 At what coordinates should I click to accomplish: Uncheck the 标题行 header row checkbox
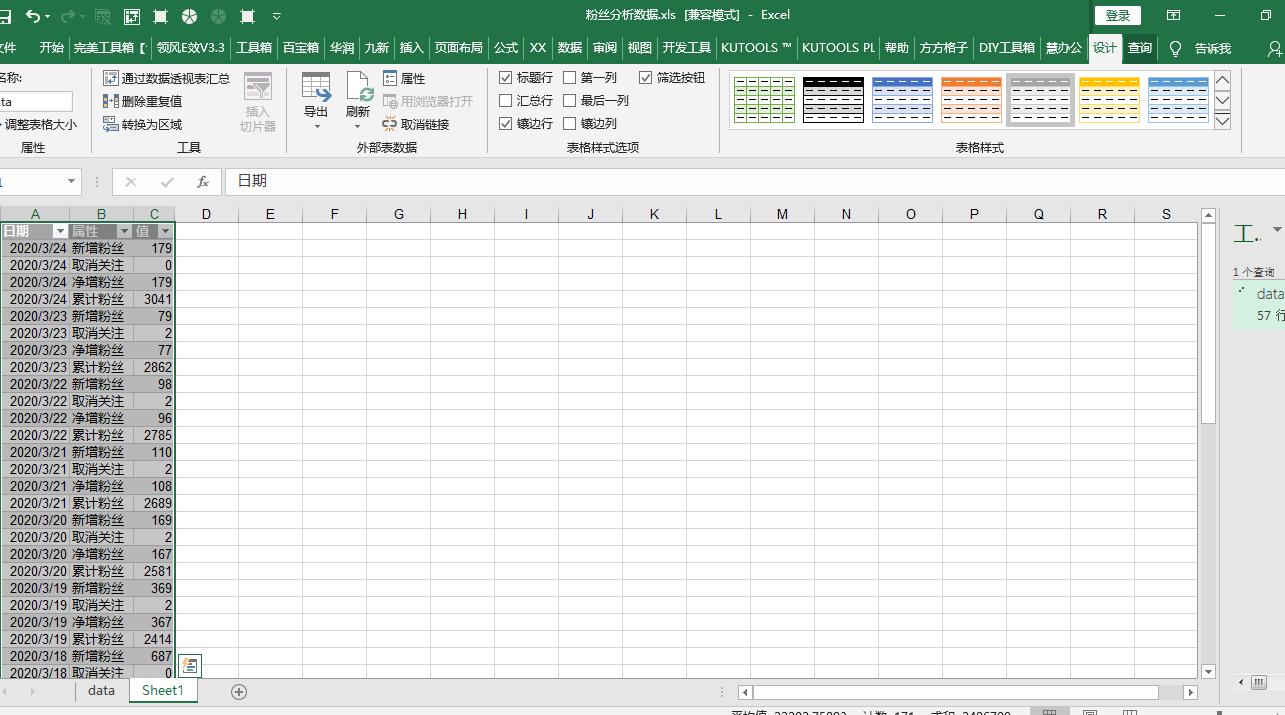click(506, 78)
